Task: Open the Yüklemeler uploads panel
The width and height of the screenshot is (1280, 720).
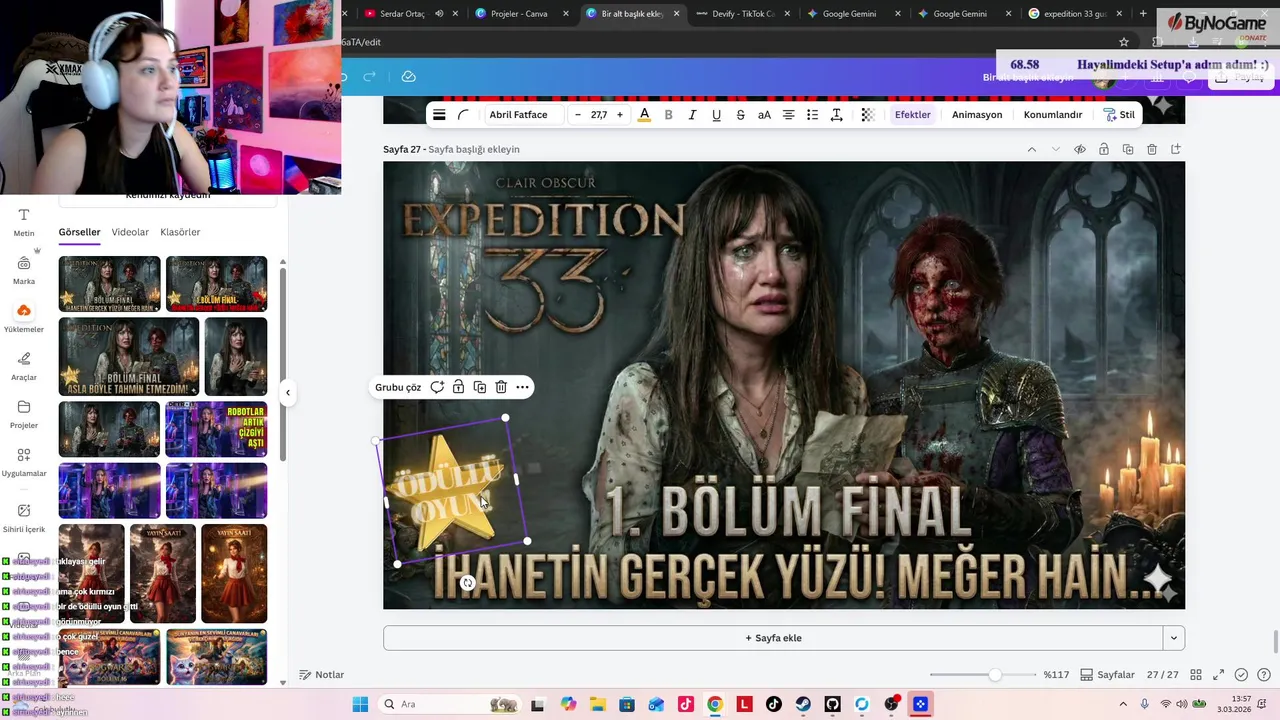Action: (x=24, y=318)
